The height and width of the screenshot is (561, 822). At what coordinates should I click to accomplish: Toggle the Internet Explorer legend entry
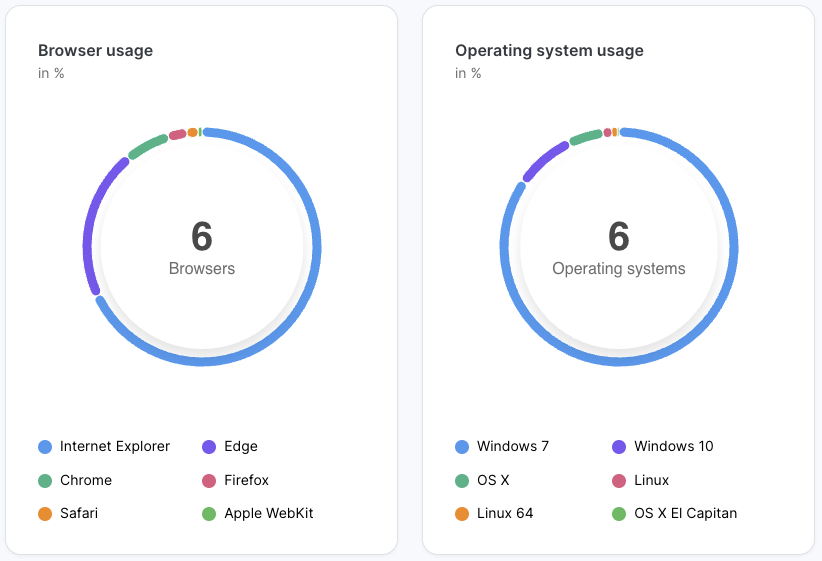[114, 447]
